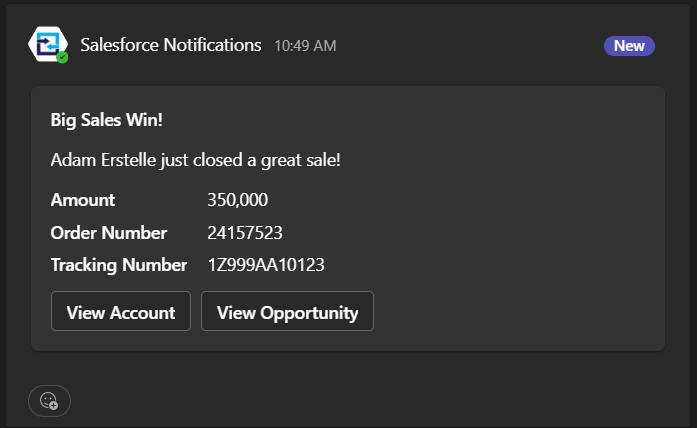Viewport: 697px width, 428px height.
Task: Click the Salesforce Notifications avatar icon
Action: pyautogui.click(x=48, y=44)
